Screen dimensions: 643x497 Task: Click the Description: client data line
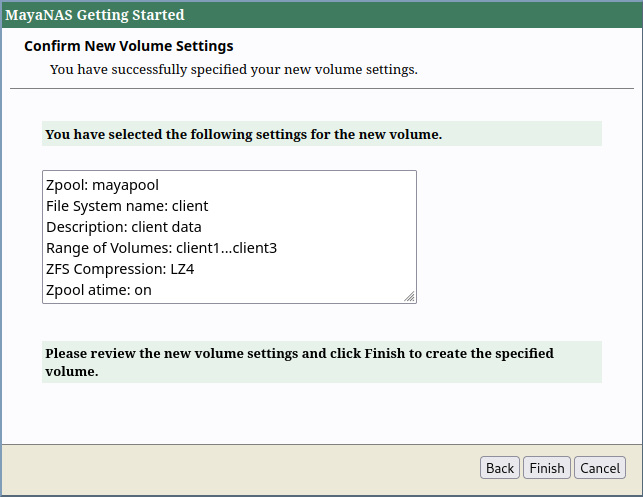coord(124,227)
